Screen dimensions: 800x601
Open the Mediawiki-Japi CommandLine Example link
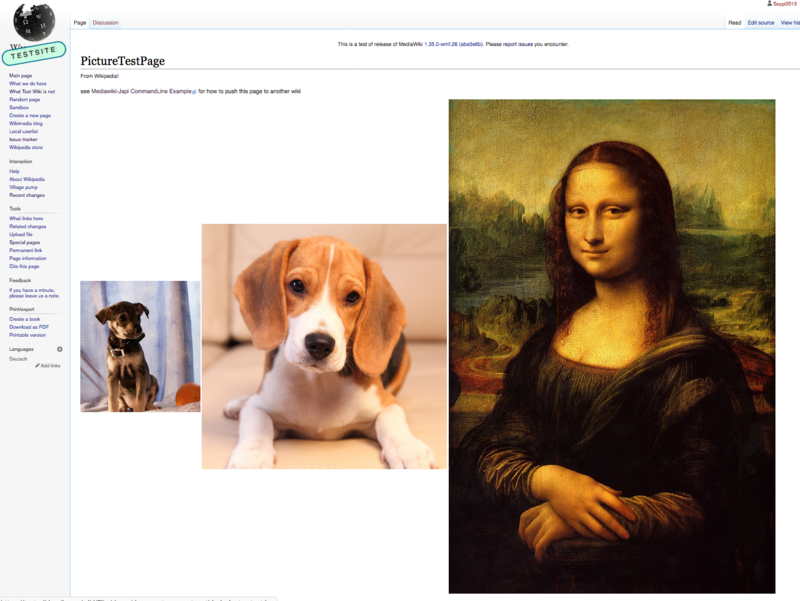tap(141, 91)
